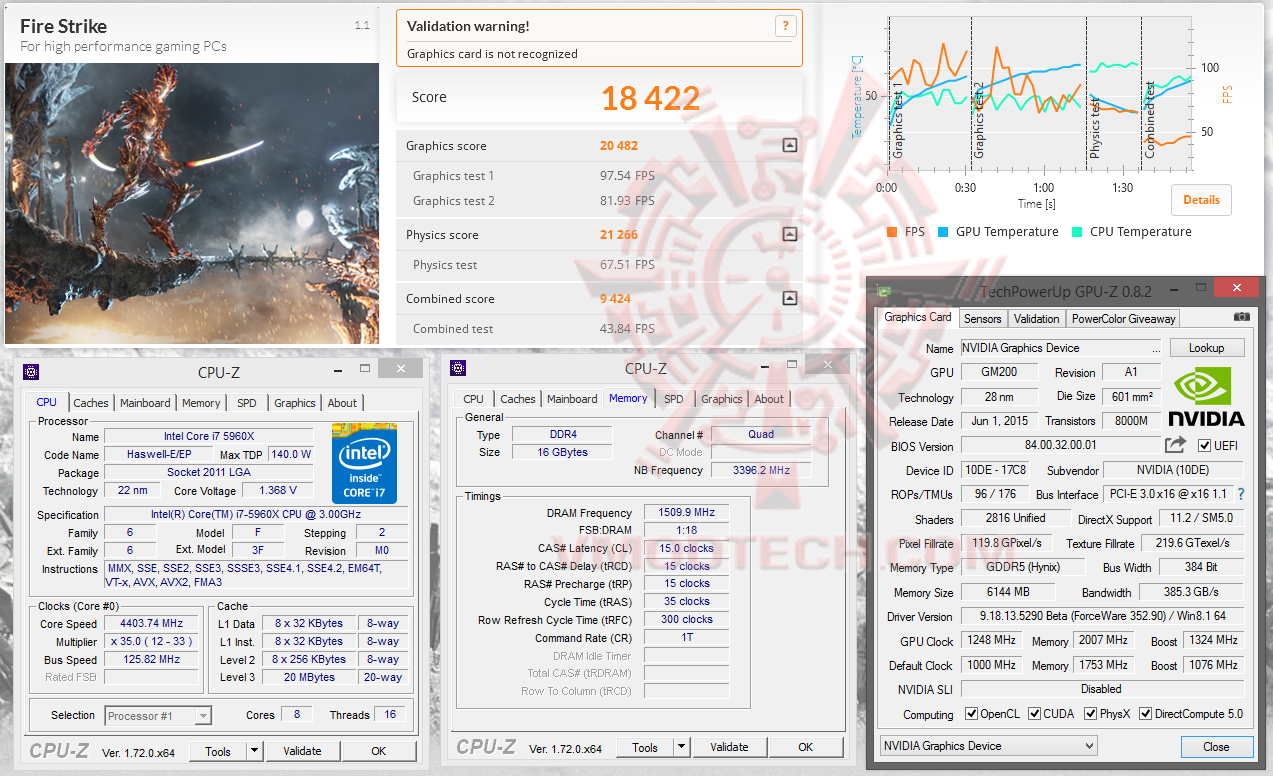Open Memory tab in left CPU-Z window

pos(201,403)
